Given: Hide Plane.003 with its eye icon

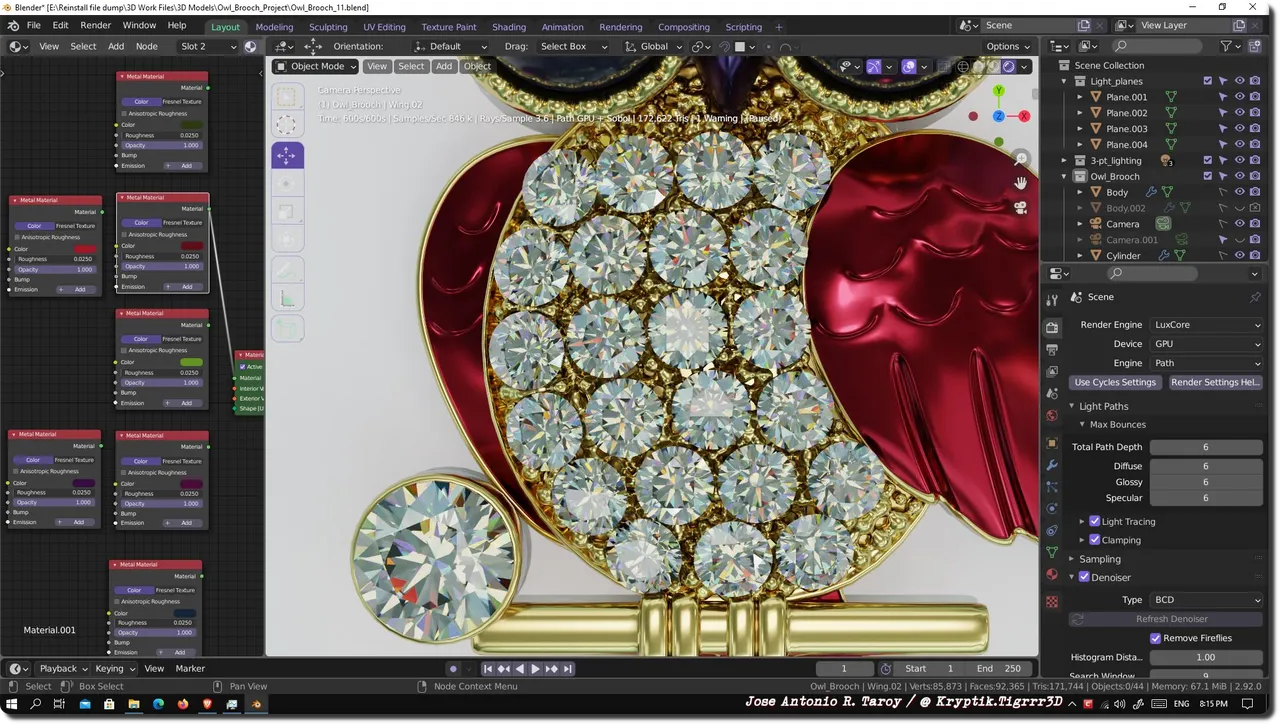Looking at the screenshot, I should point(1239,129).
